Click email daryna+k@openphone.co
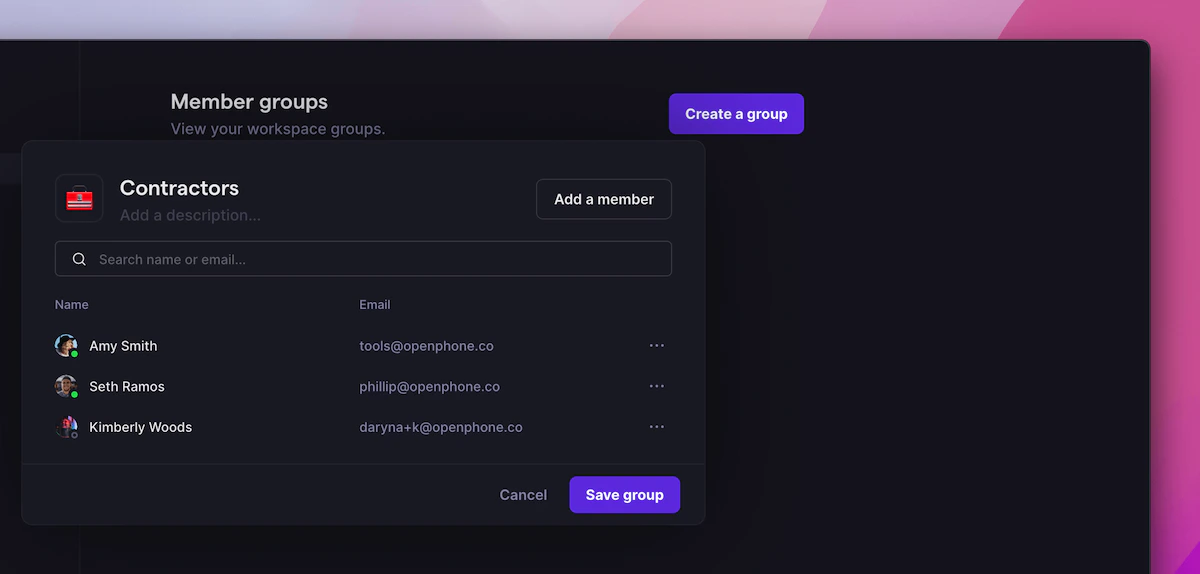1200x574 pixels. [441, 427]
